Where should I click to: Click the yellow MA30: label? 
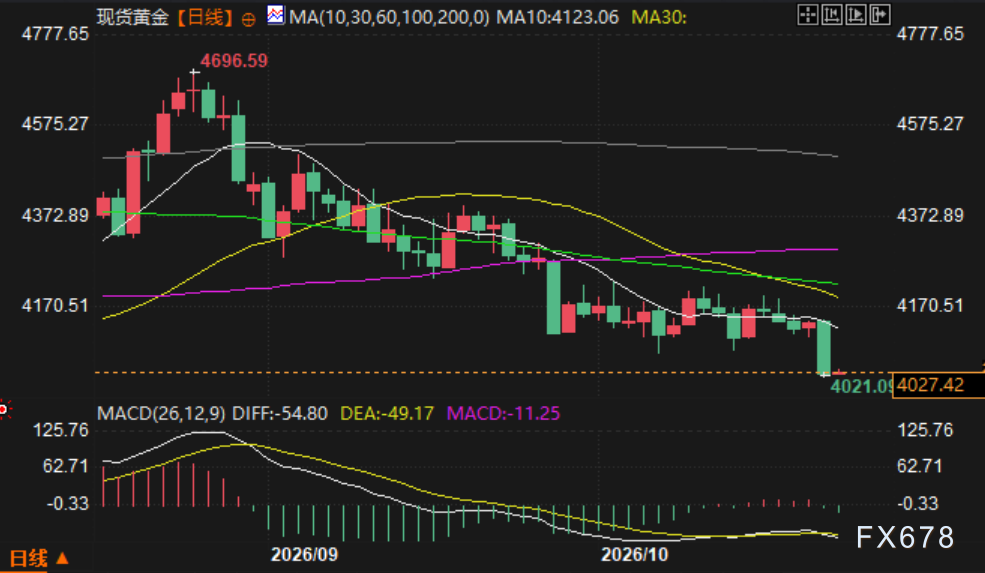[x=659, y=18]
